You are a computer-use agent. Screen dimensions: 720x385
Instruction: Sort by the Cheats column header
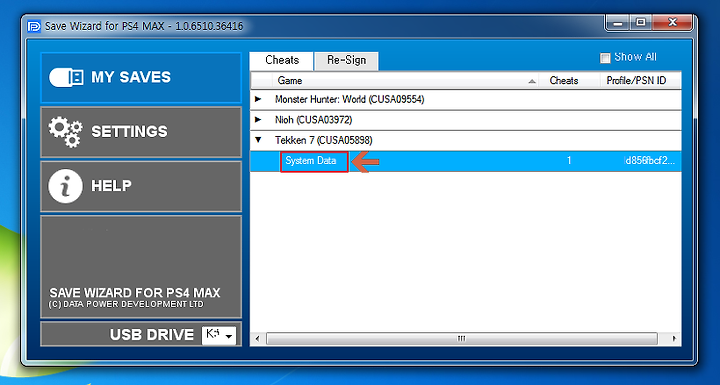[569, 81]
